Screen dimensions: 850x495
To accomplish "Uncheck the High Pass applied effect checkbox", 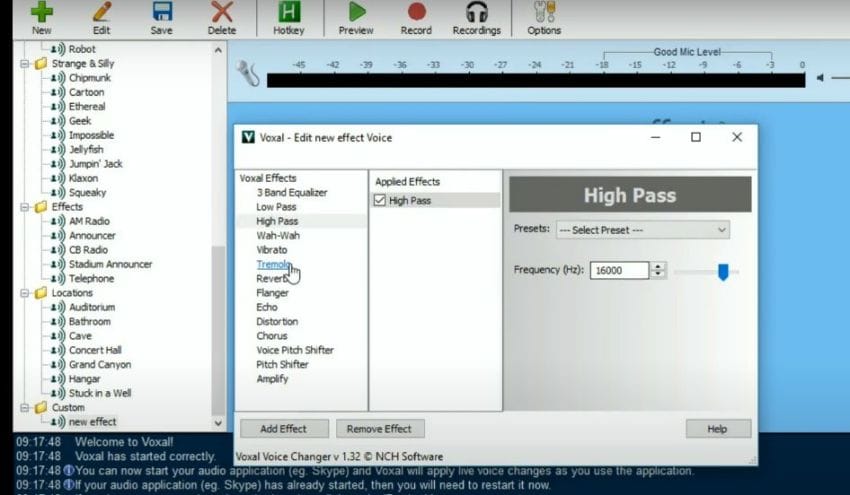I will point(379,201).
